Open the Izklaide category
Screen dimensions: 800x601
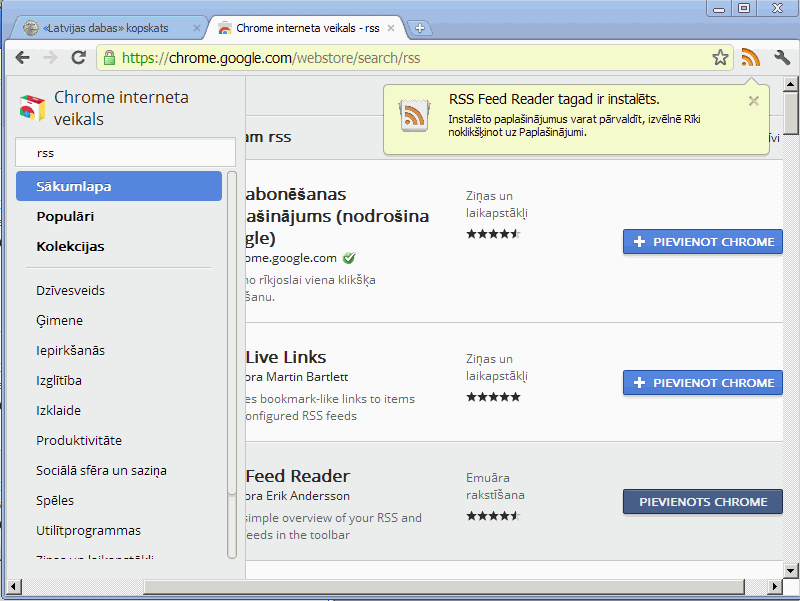(58, 410)
